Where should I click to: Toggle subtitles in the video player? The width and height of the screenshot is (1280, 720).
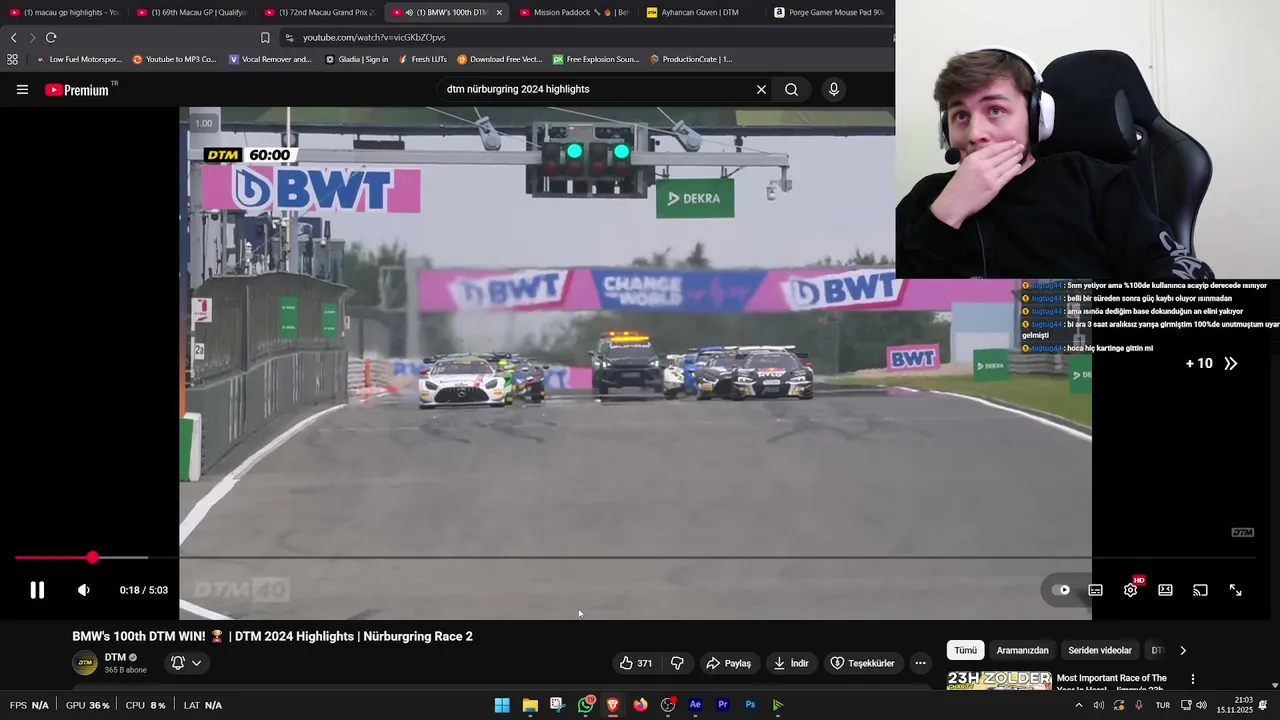point(1096,590)
